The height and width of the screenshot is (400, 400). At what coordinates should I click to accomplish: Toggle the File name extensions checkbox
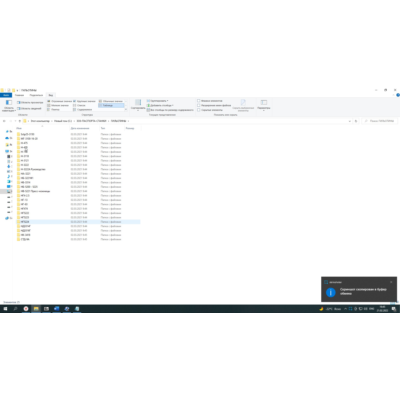[199, 105]
